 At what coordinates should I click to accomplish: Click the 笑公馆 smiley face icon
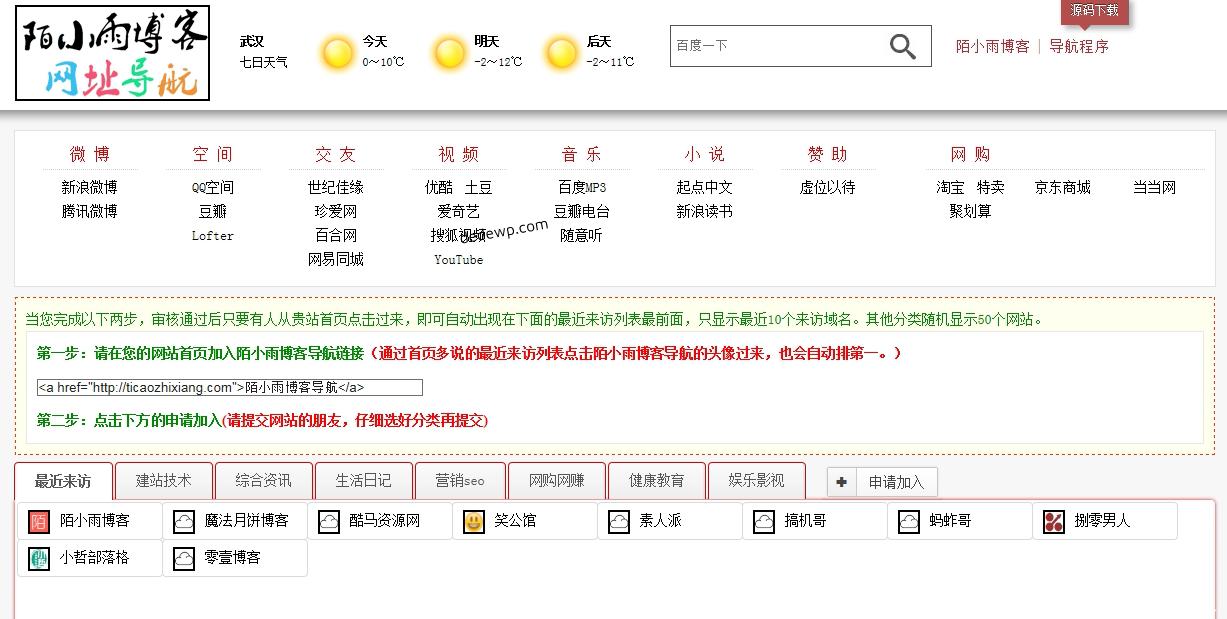pos(474,521)
